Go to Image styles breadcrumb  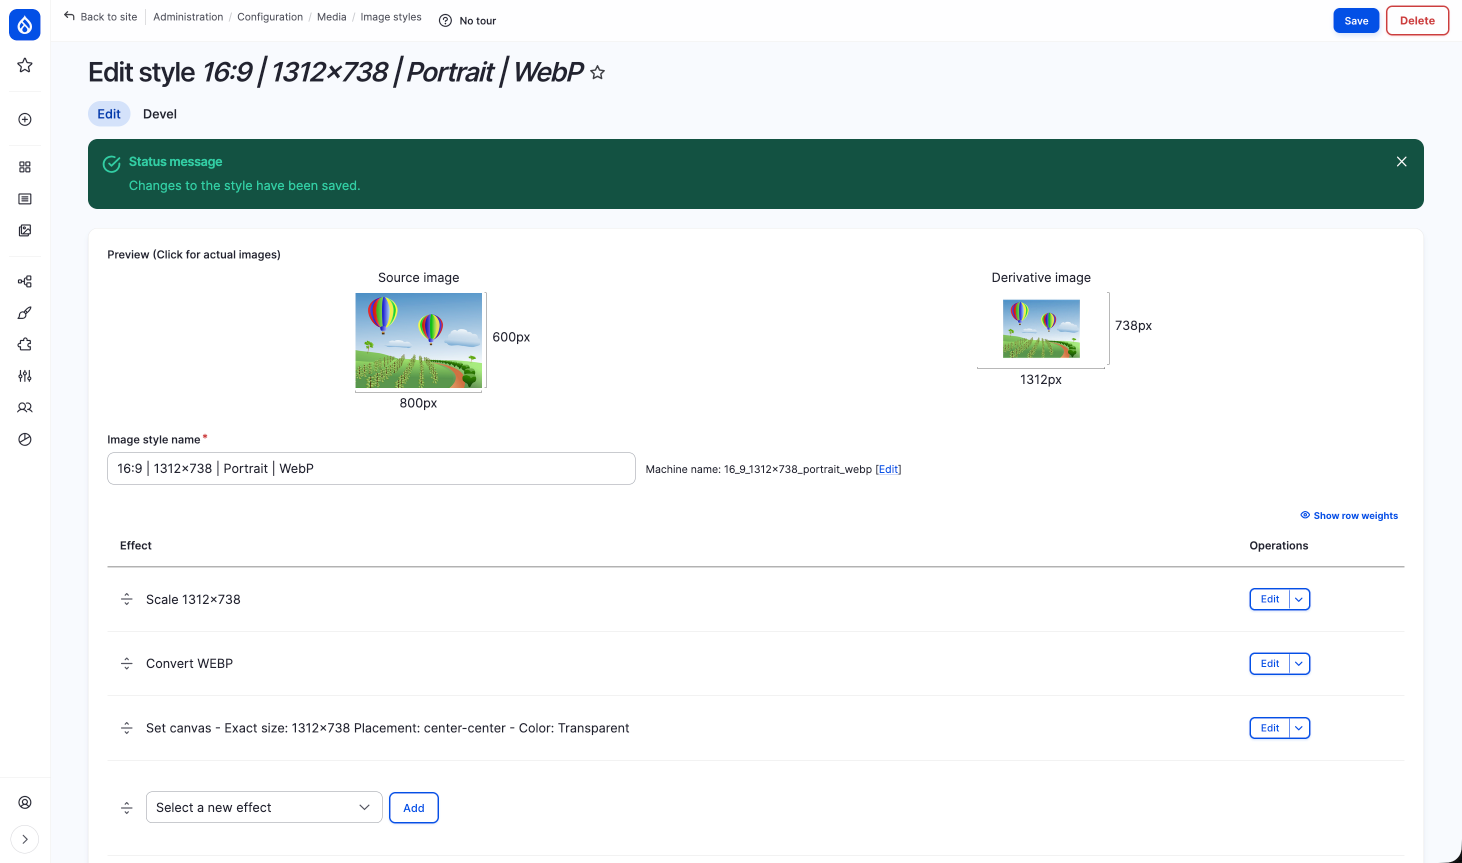point(391,17)
